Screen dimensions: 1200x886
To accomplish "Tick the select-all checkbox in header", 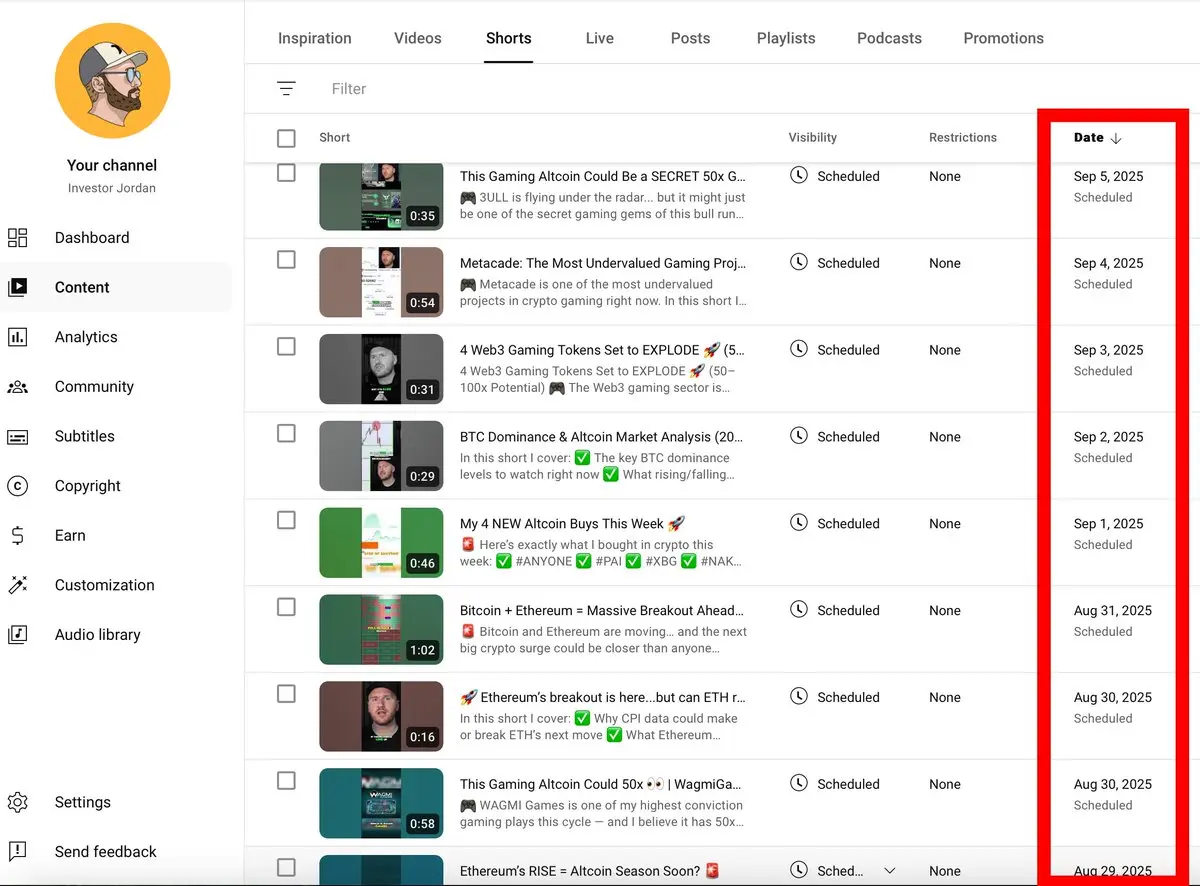I will (286, 138).
